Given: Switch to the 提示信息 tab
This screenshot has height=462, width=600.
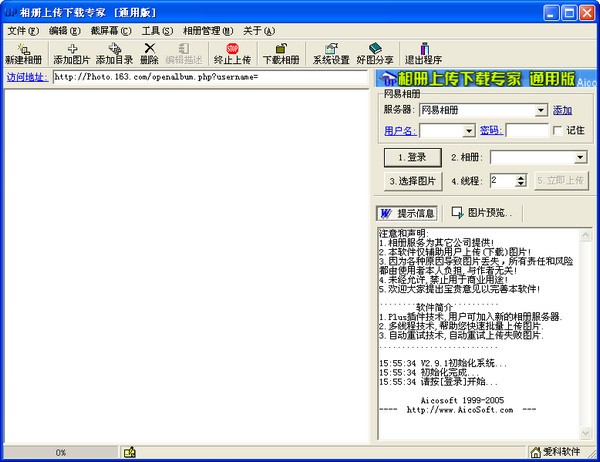Looking at the screenshot, I should (407, 213).
